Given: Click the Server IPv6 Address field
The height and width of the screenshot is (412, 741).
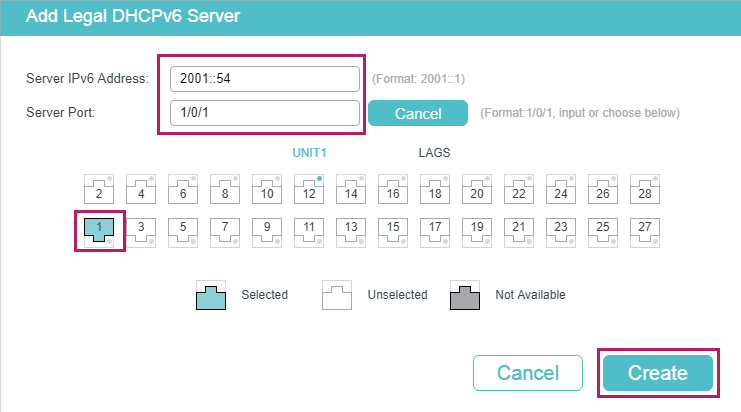Looking at the screenshot, I should [x=265, y=78].
